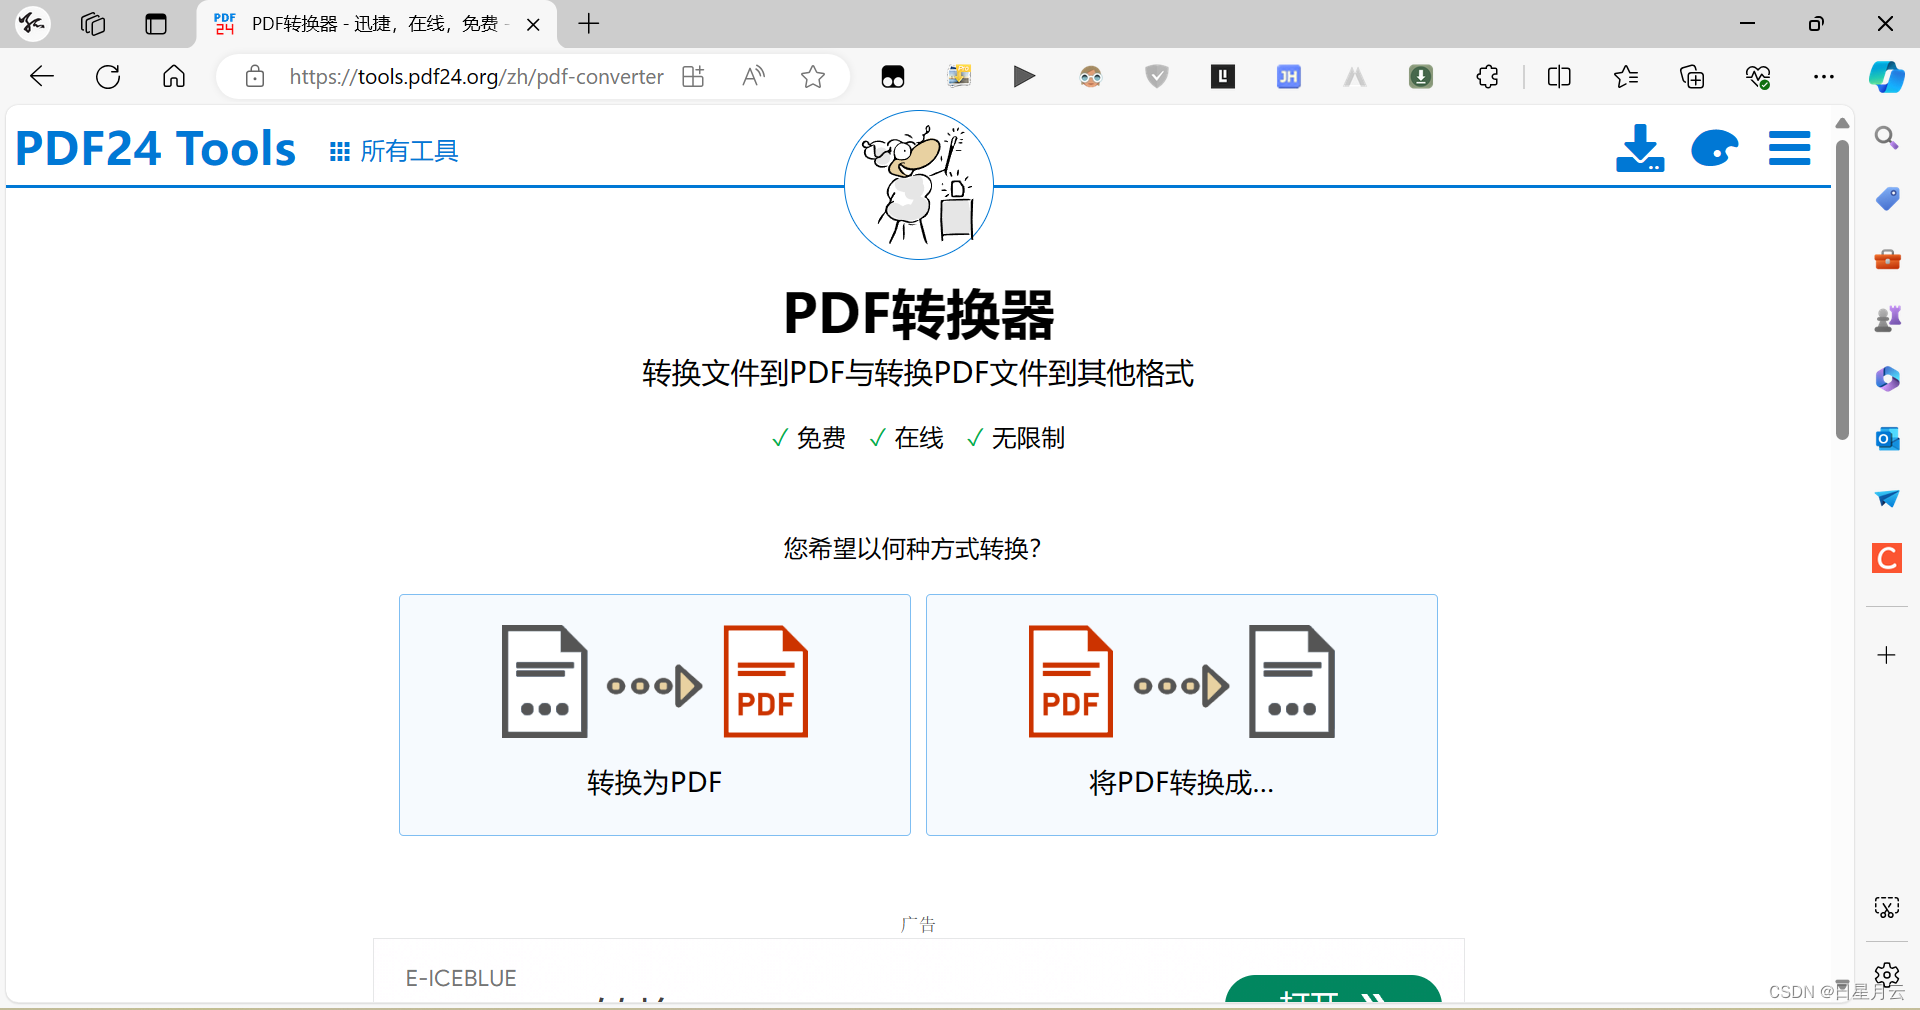Click the E-ICEBLUE ad text
Image resolution: width=1920 pixels, height=1010 pixels.
[461, 978]
